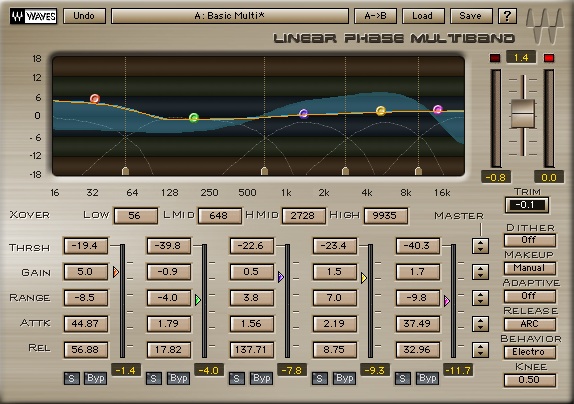Click the purple high-mid band node
This screenshot has height=404, width=574.
303,113
